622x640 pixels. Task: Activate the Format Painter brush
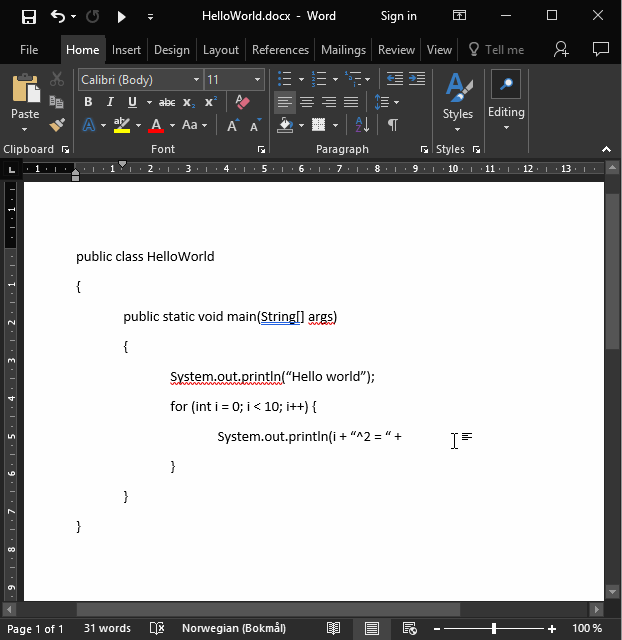pyautogui.click(x=57, y=125)
